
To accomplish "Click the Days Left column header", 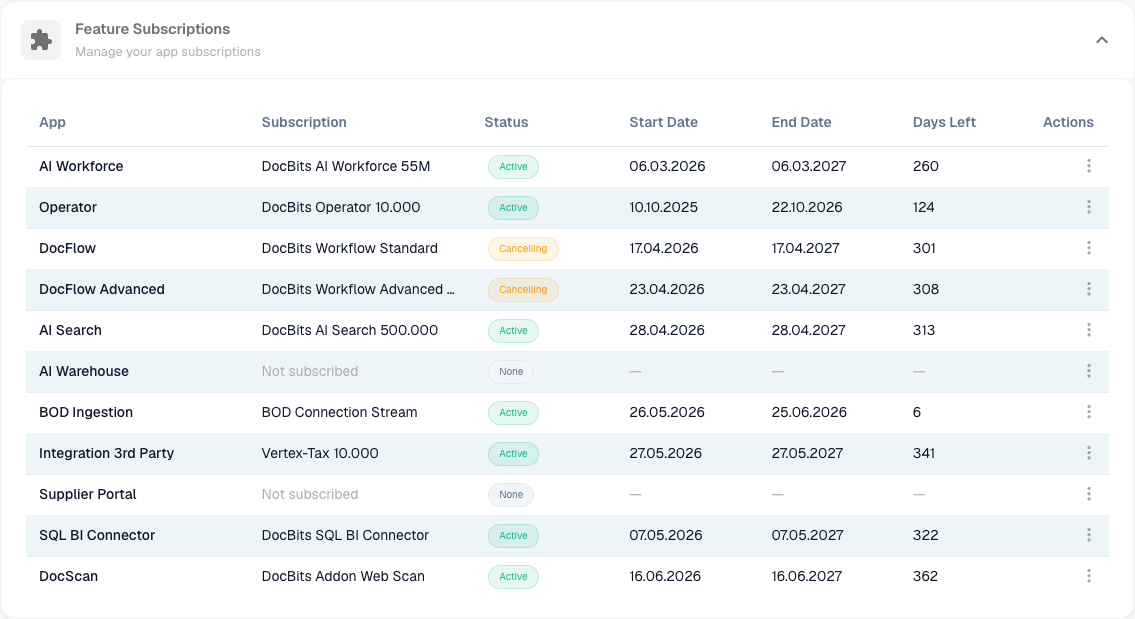I will point(944,122).
